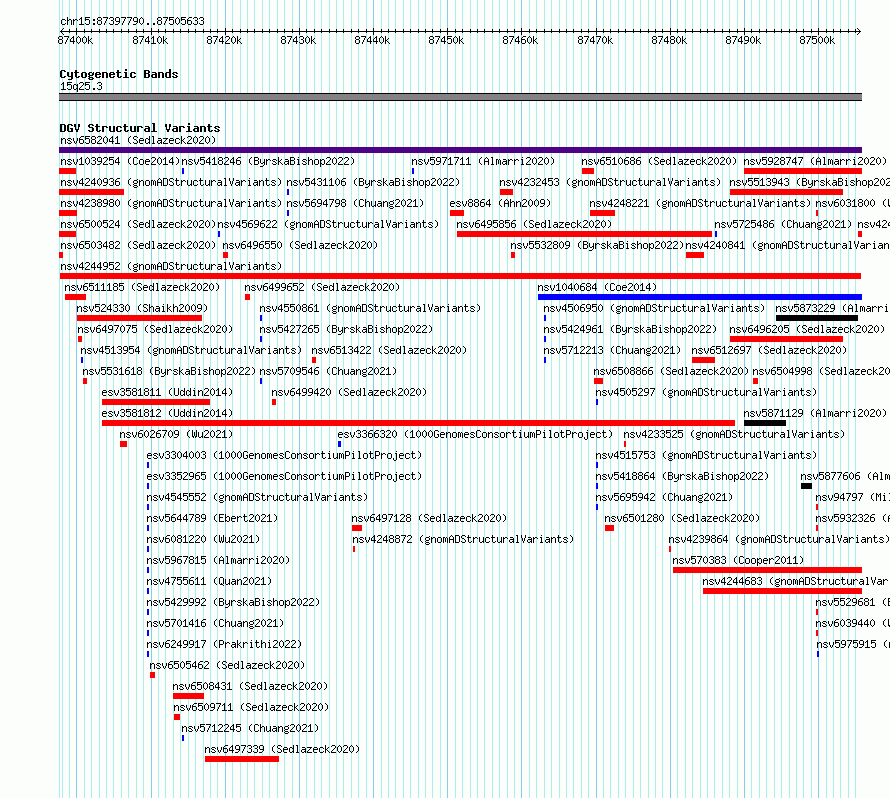Screen dimensions: 890x798
Task: Select esv3366320 (1000GenomesConsortiumPilotProject) variant
Action: tap(475, 434)
